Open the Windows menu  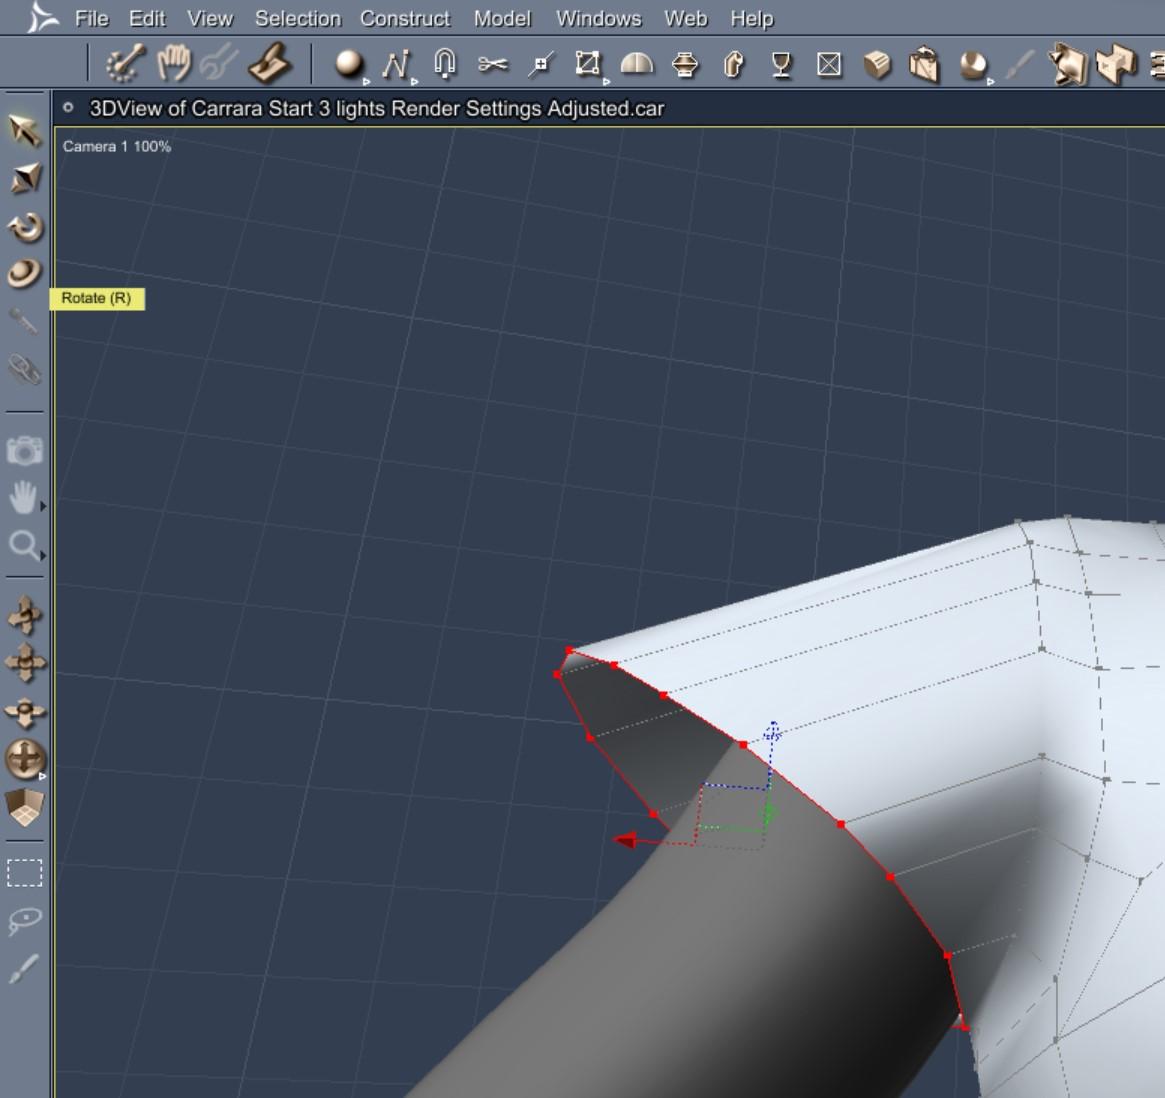click(598, 19)
